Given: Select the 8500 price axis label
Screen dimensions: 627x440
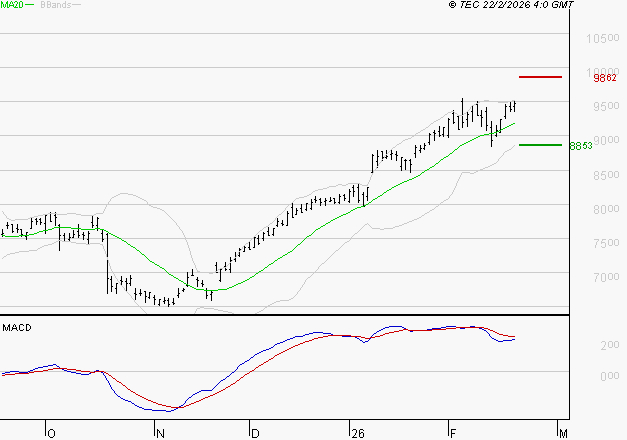Looking at the screenshot, I should 606,175.
